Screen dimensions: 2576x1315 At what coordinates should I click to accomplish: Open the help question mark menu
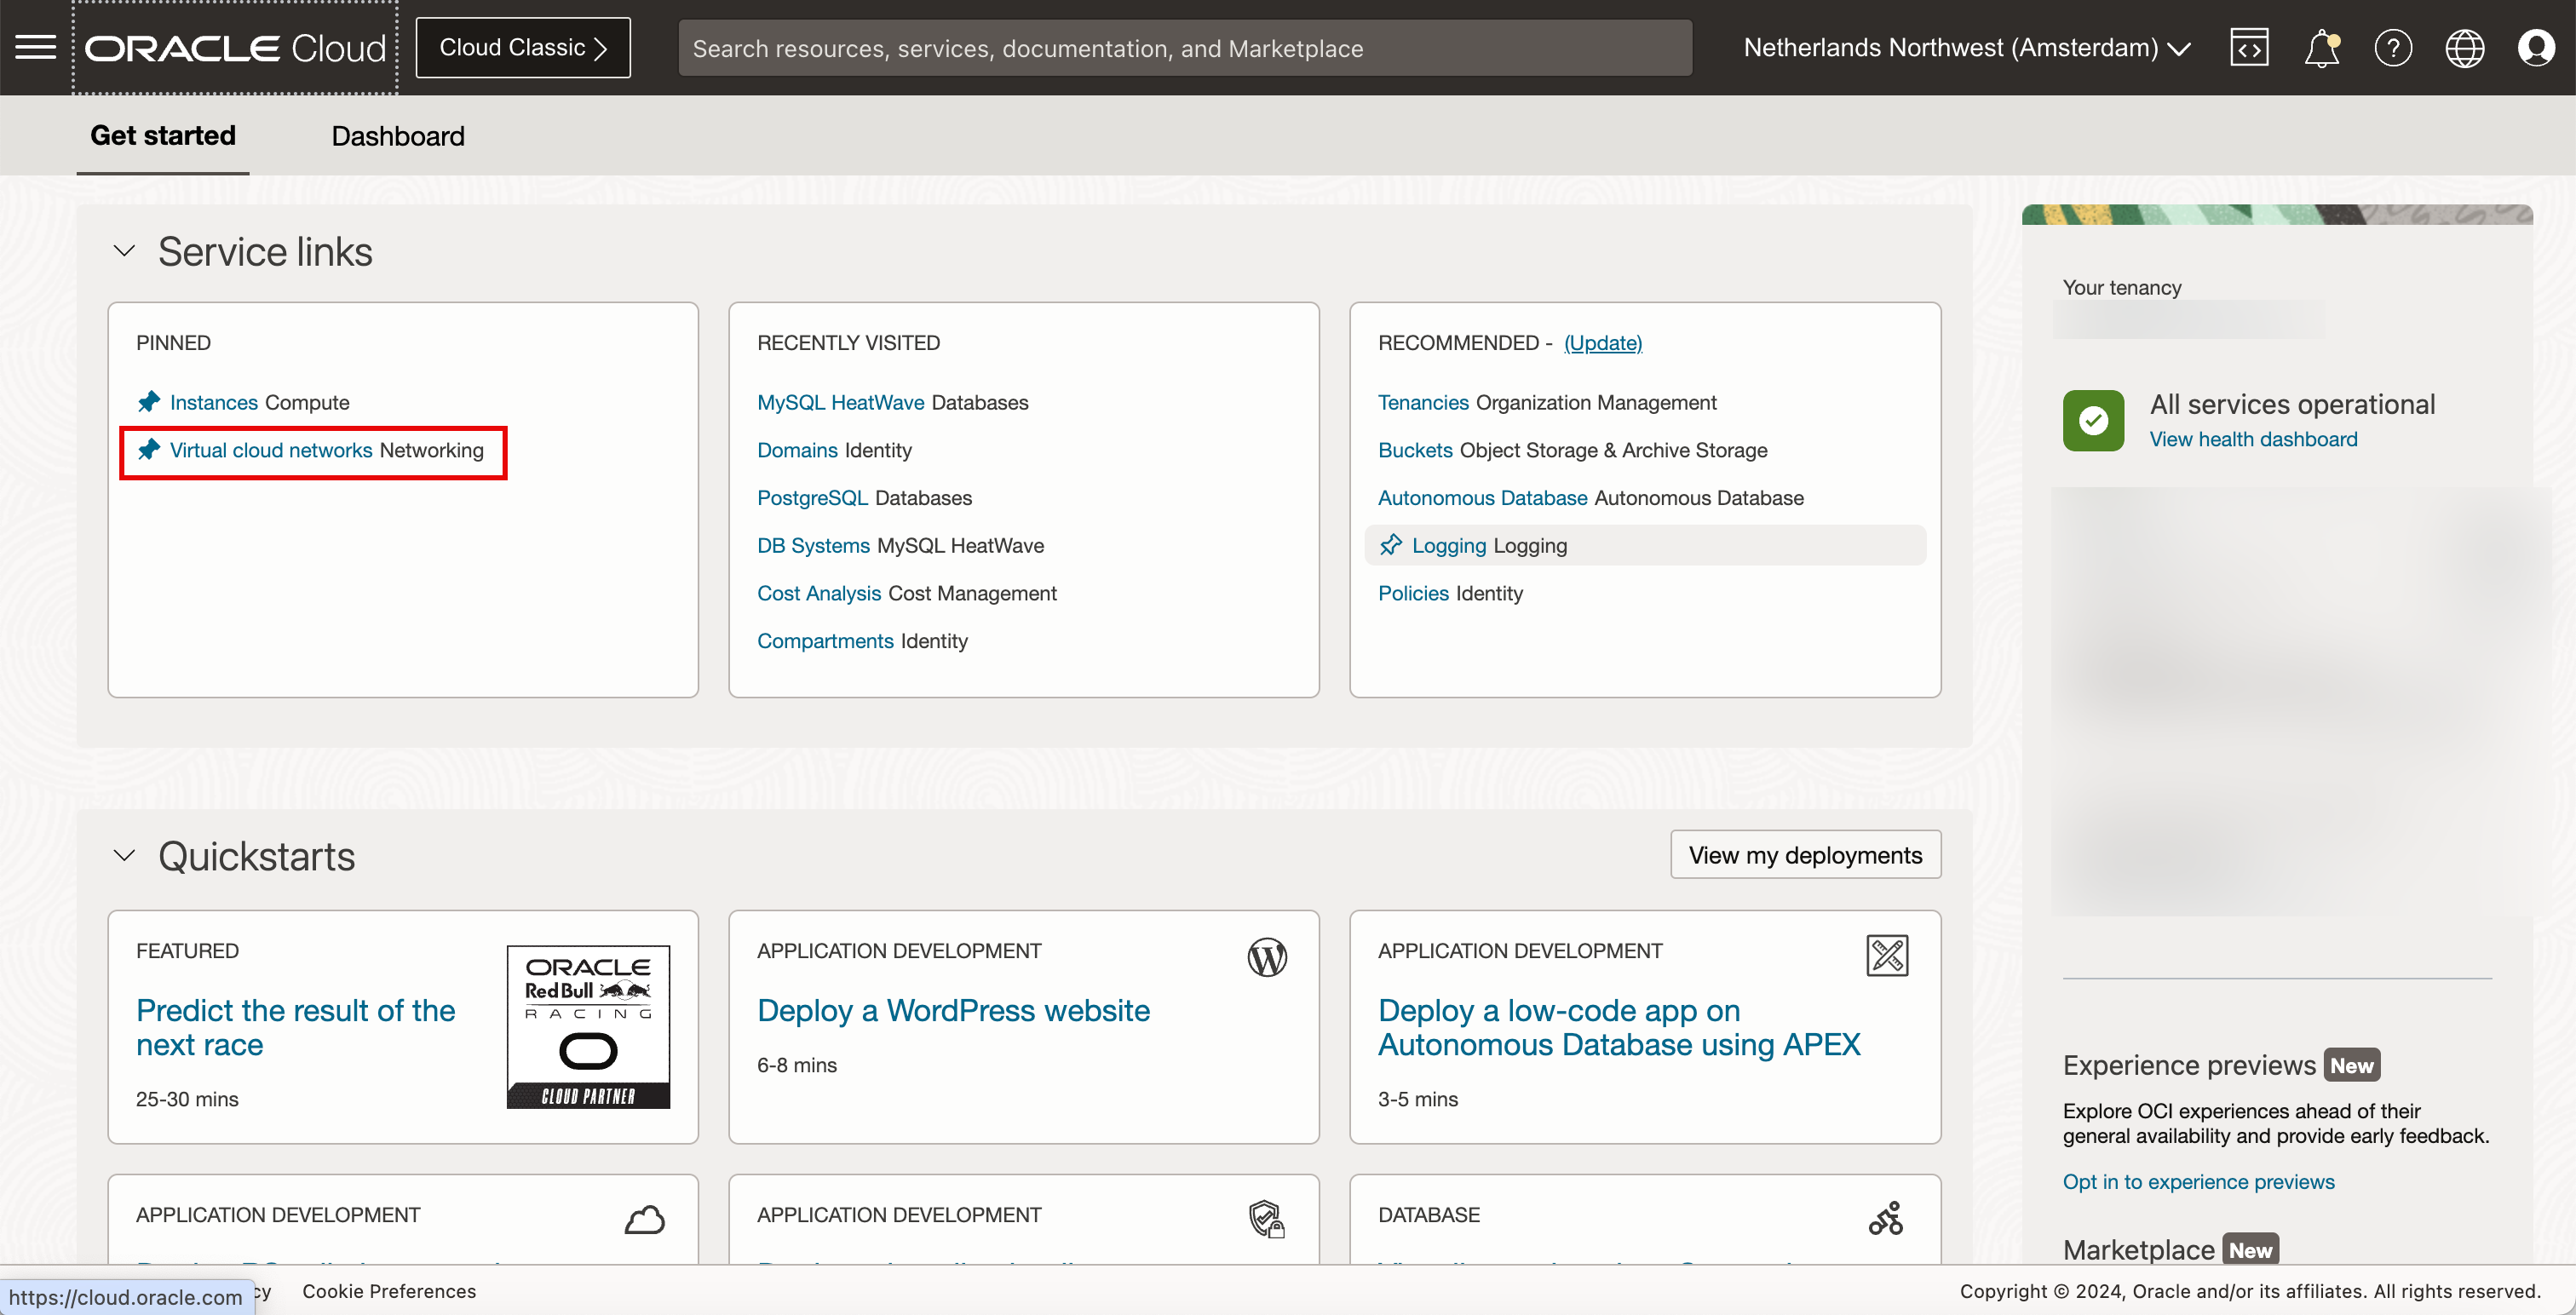pos(2393,47)
